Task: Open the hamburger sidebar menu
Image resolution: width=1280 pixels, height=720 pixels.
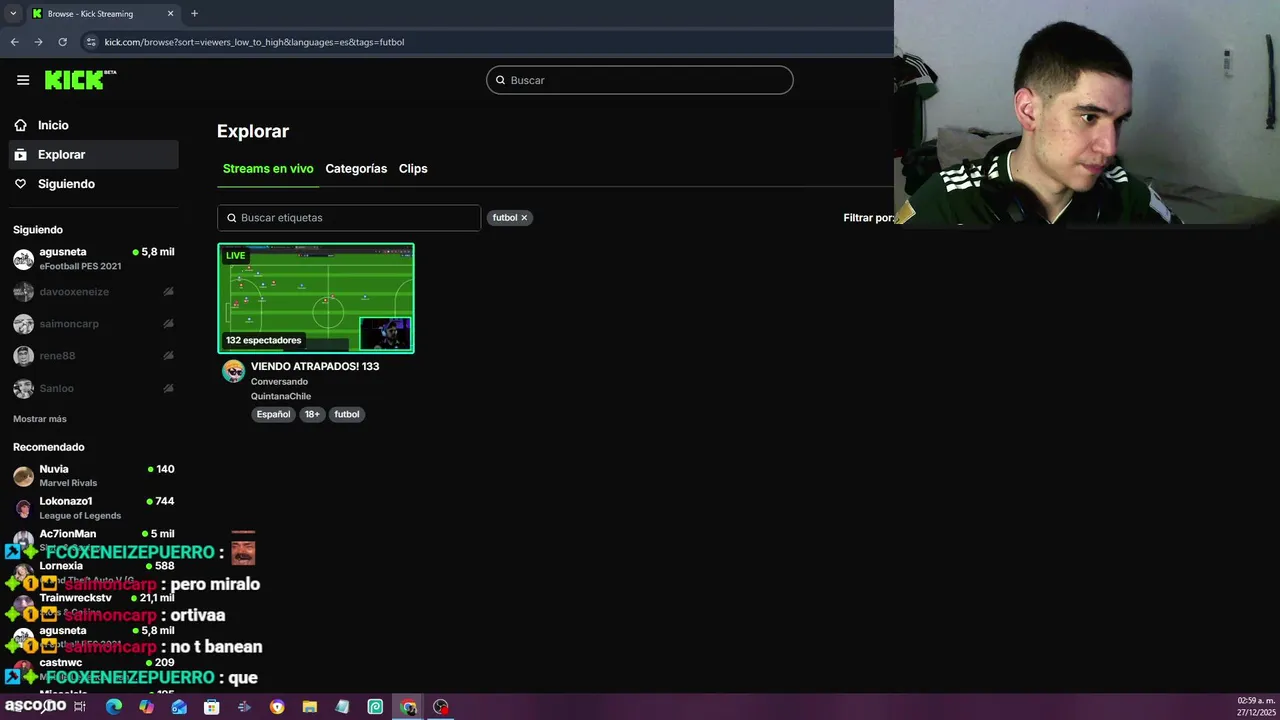Action: point(23,80)
